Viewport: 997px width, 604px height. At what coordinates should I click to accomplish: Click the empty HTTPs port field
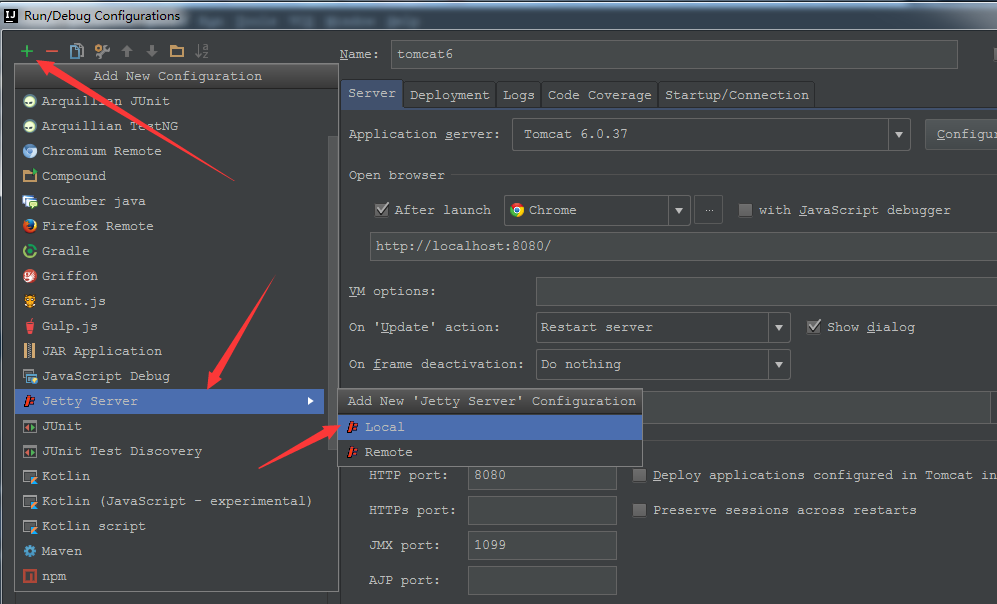(x=542, y=511)
